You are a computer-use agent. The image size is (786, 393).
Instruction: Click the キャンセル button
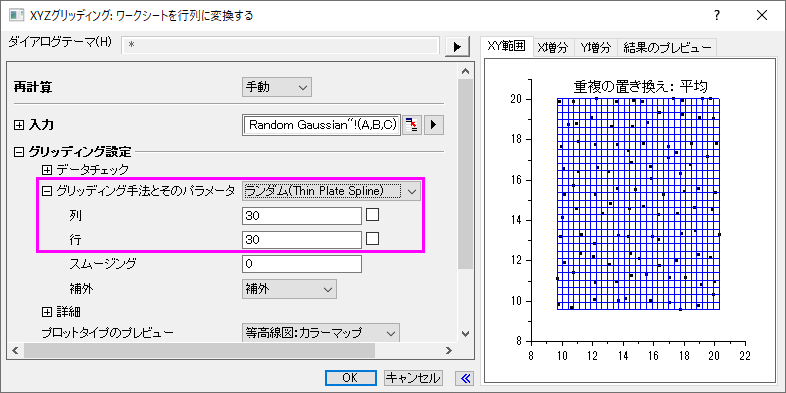pos(414,378)
